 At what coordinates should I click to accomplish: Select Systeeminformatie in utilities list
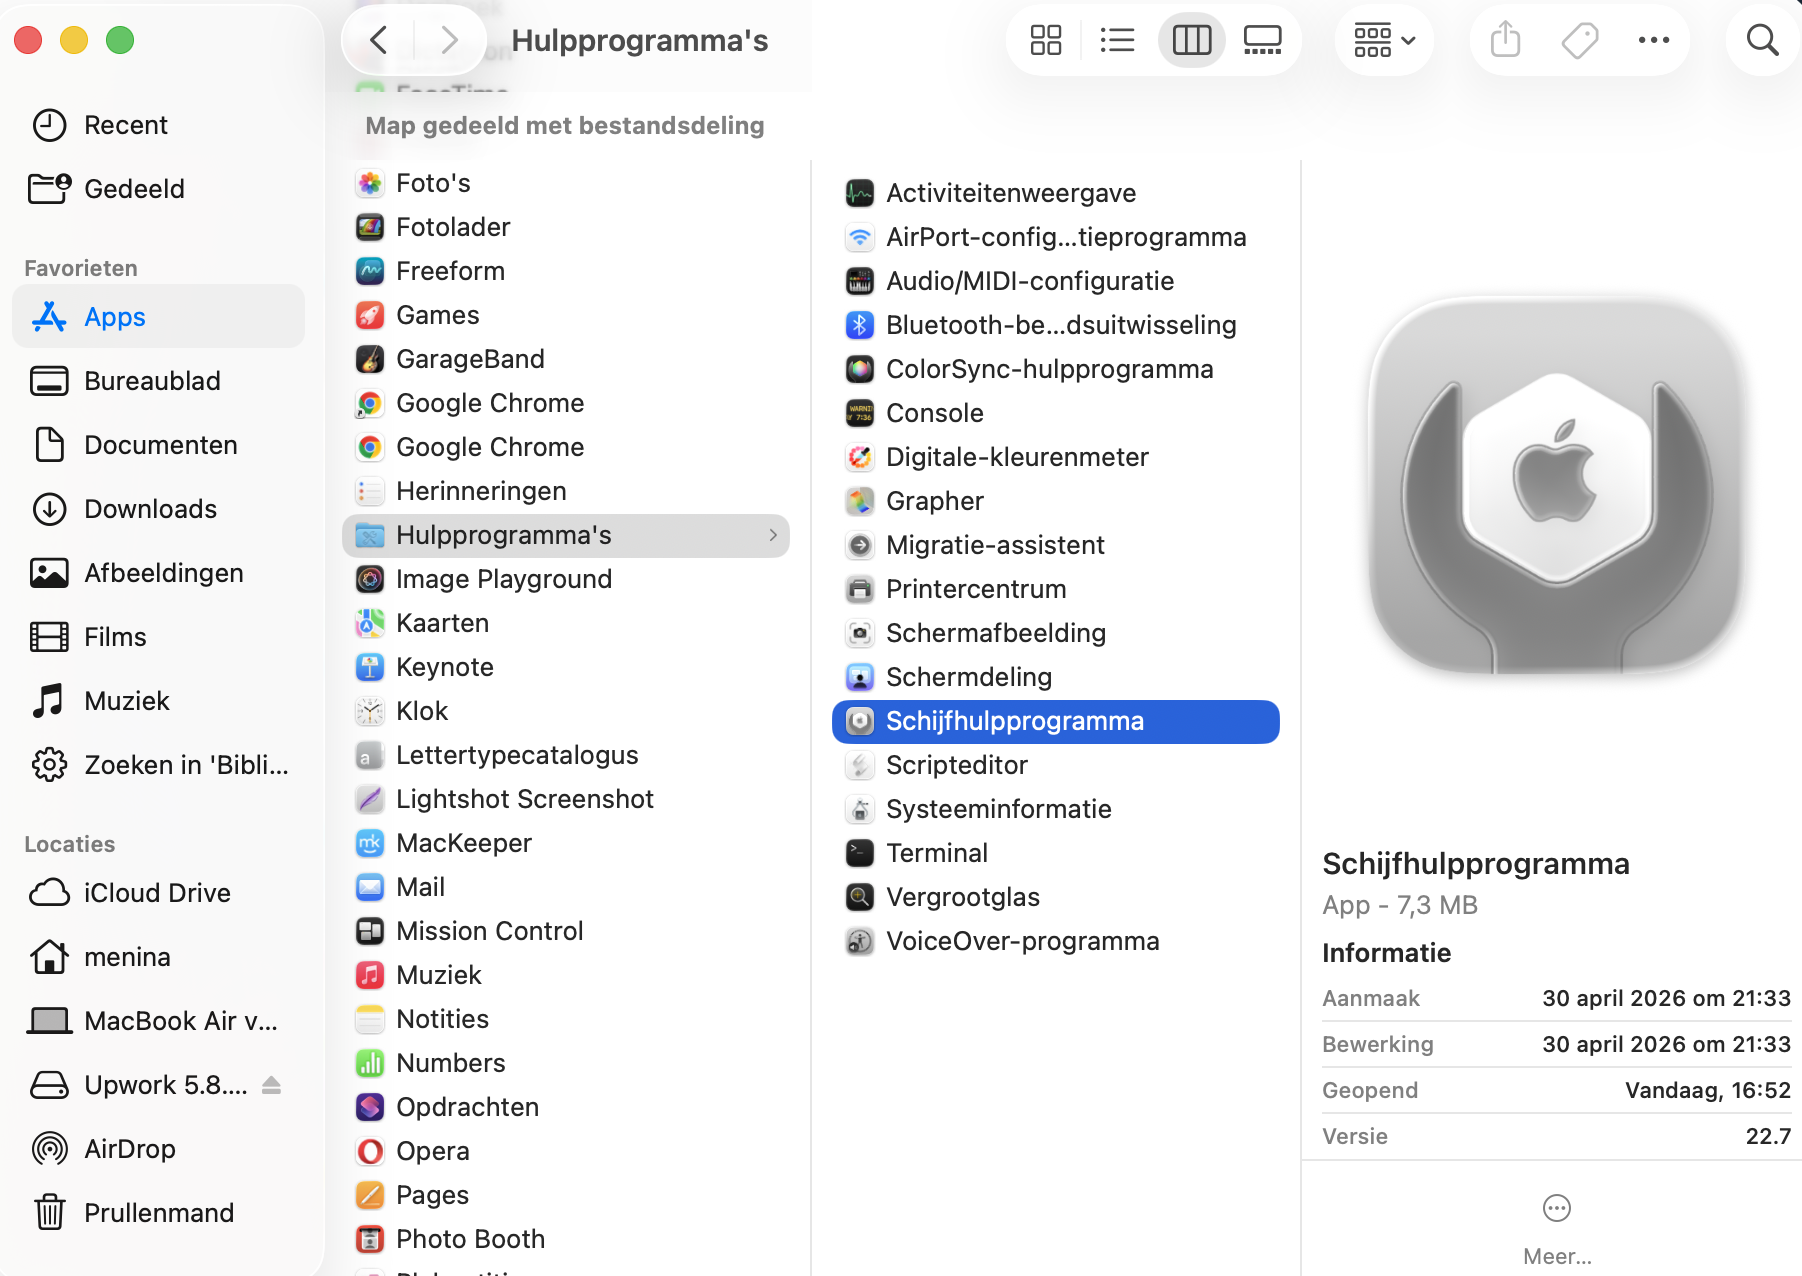coord(1056,809)
